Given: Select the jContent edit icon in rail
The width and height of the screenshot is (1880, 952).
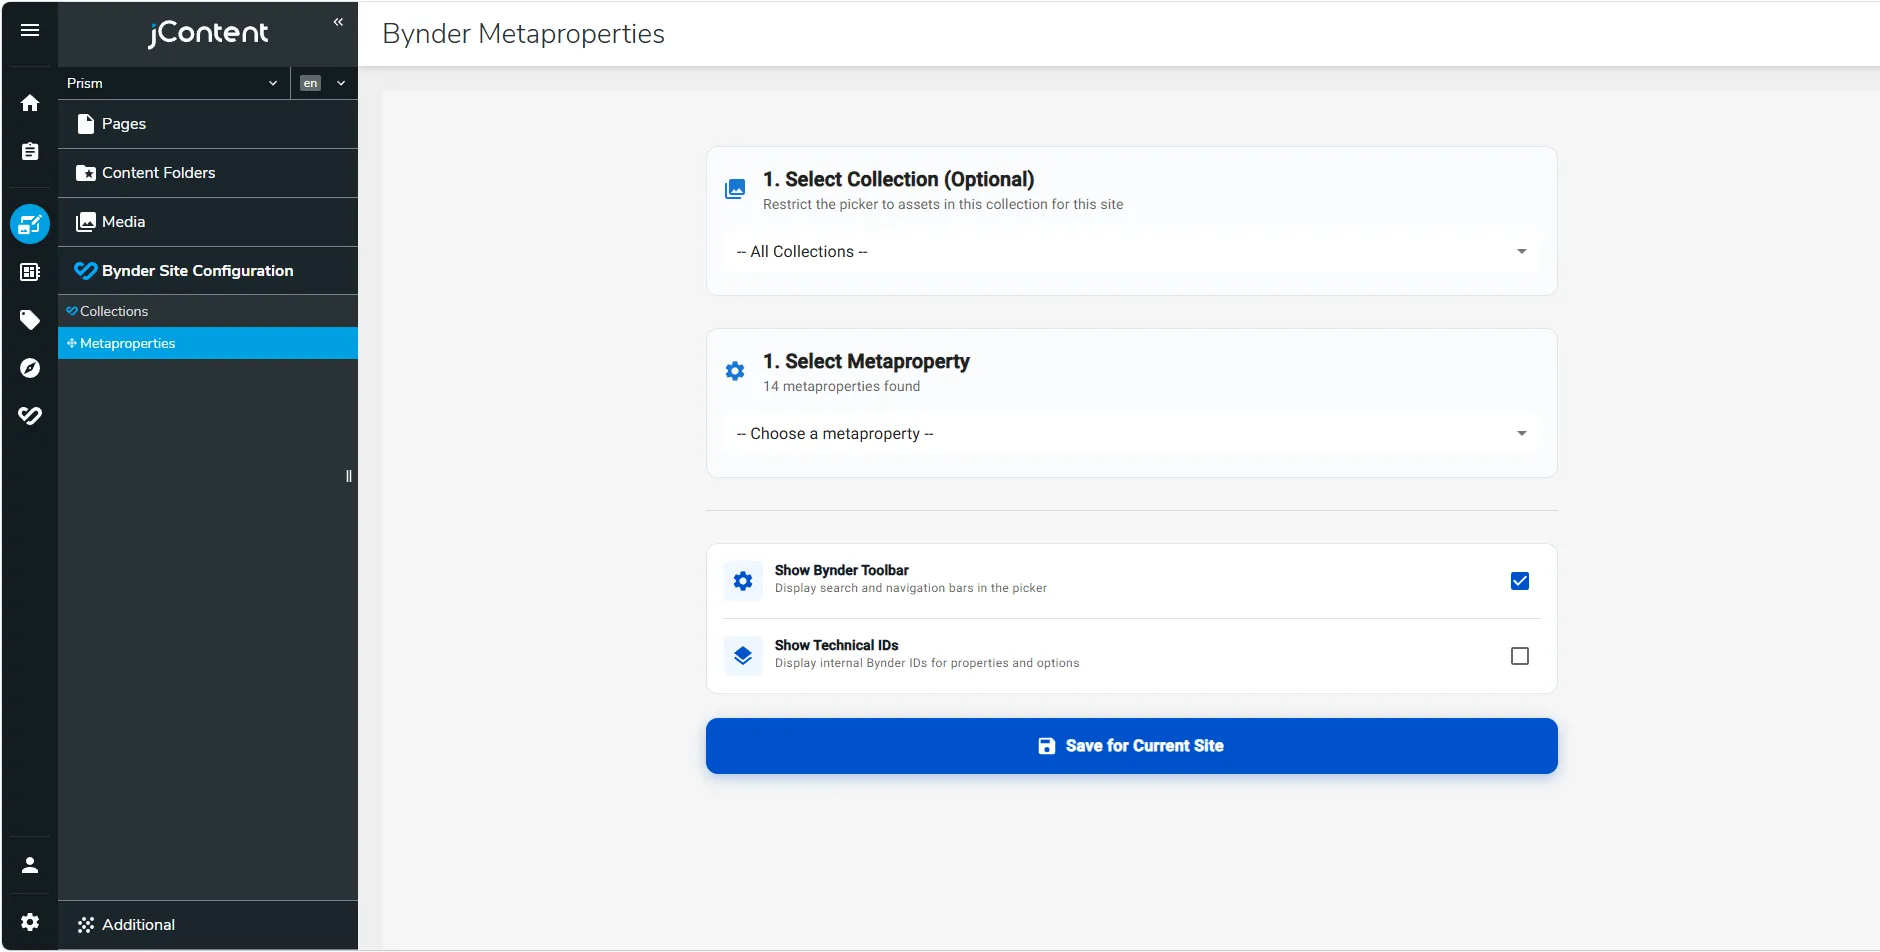Looking at the screenshot, I should (x=30, y=224).
